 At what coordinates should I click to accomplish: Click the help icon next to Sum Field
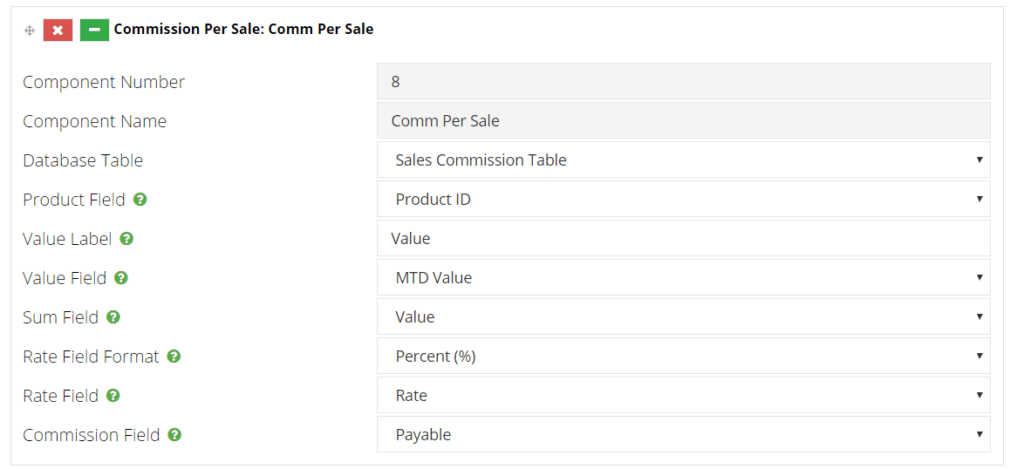(113, 317)
